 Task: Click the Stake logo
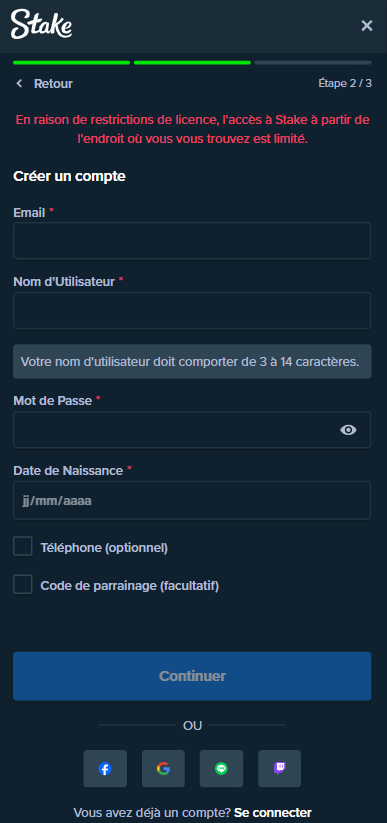tap(41, 24)
